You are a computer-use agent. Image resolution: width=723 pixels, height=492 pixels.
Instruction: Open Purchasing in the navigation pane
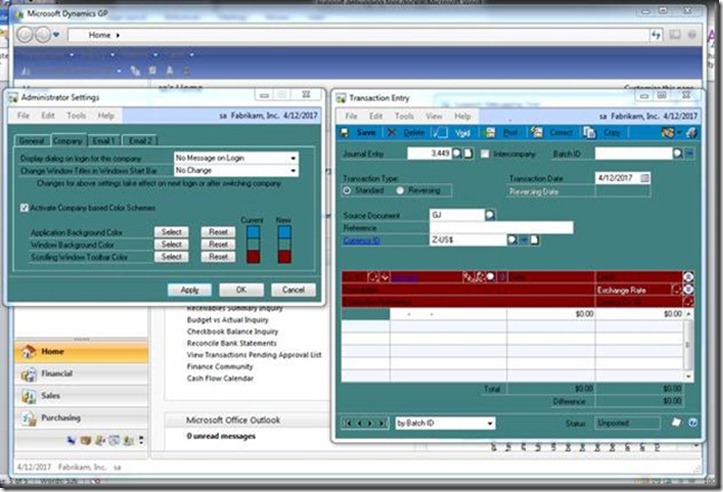pos(82,418)
